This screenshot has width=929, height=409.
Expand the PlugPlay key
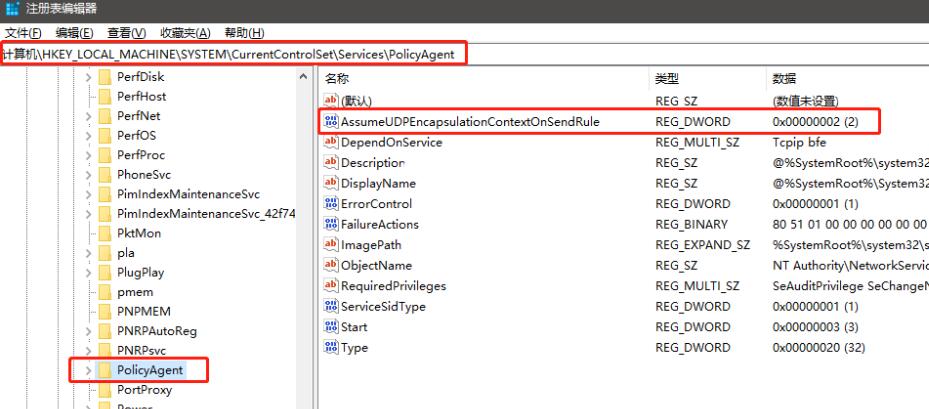pos(88,273)
